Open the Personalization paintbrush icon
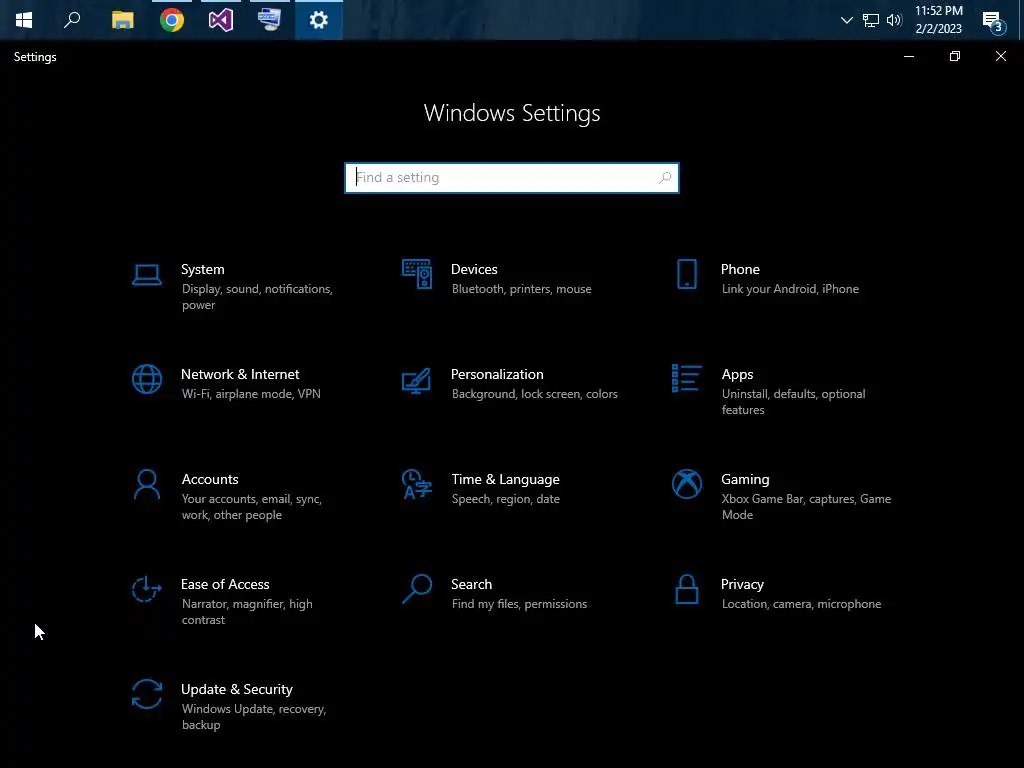1024x768 pixels. (x=417, y=381)
